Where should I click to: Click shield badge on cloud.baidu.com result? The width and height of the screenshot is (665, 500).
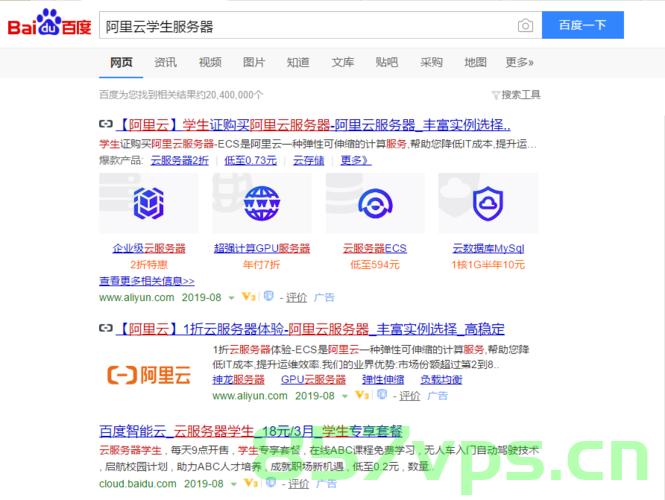point(271,482)
